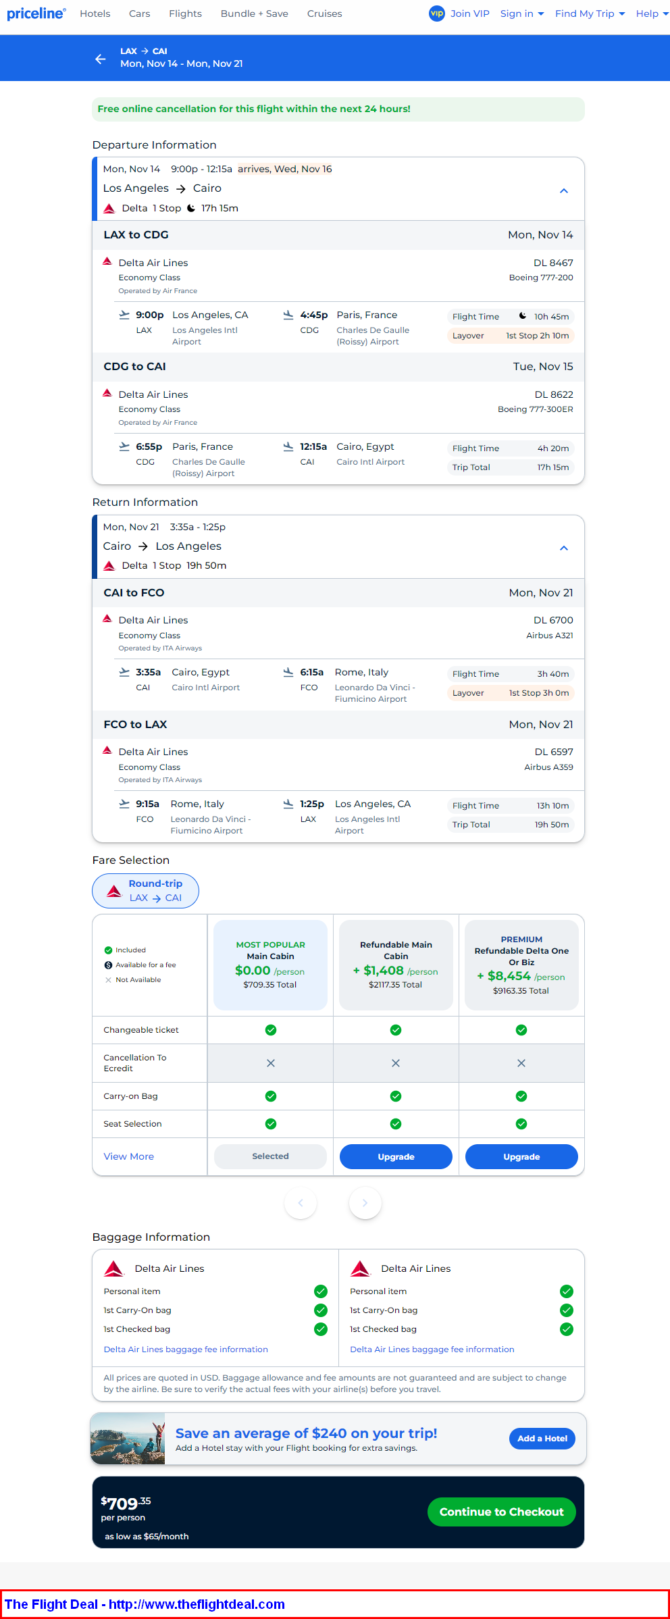This screenshot has width=670, height=1619.
Task: Click left Delta logo in baggage section
Action: (114, 1268)
